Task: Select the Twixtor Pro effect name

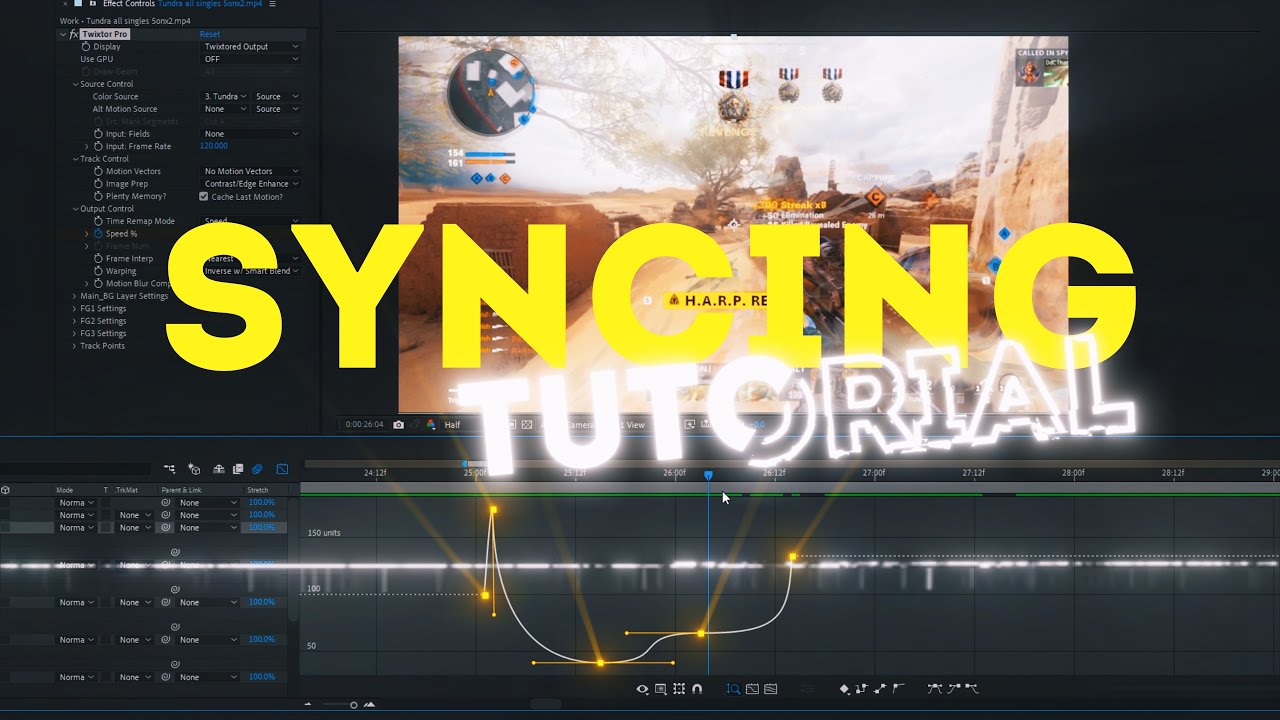Action: (x=104, y=34)
